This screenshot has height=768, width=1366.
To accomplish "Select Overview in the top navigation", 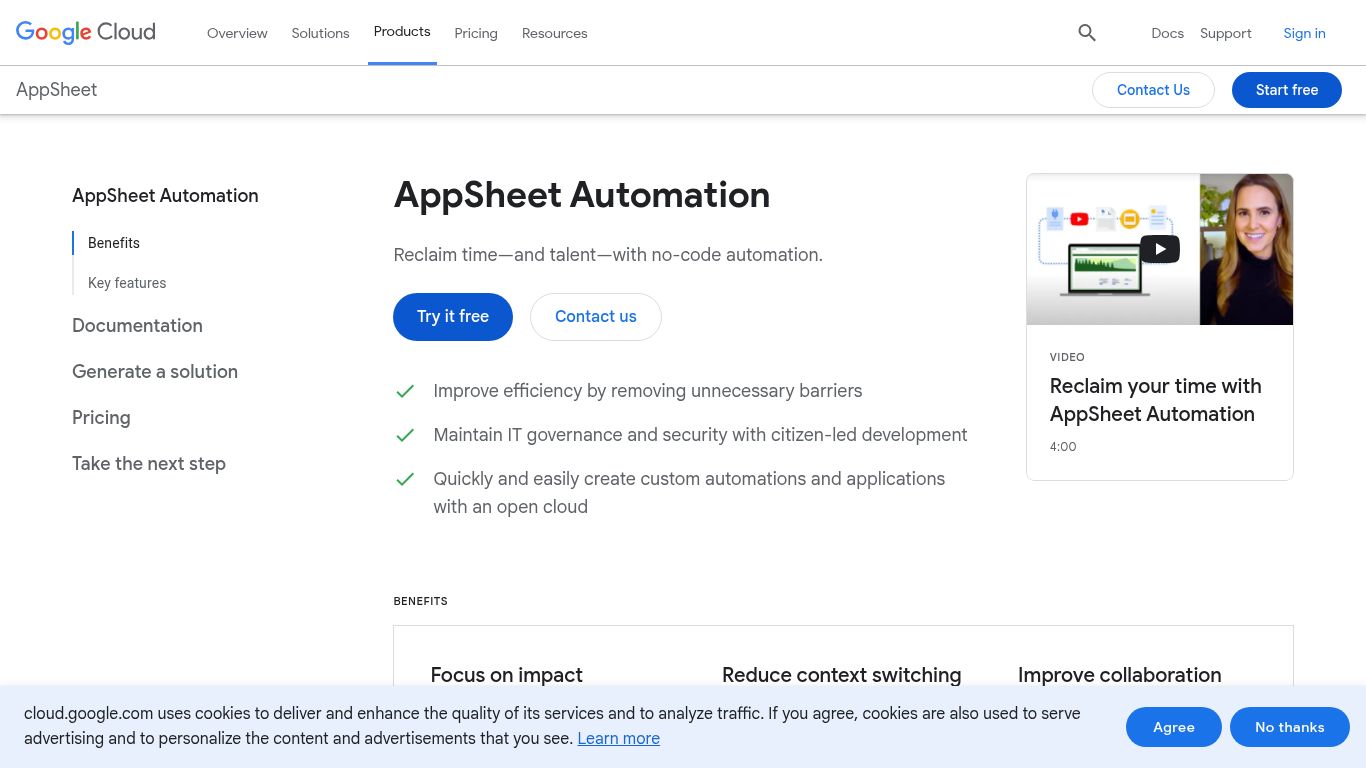I will pos(237,33).
